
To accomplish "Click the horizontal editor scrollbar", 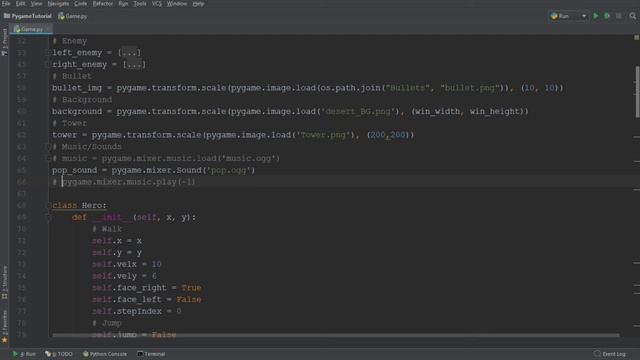I will point(336,336).
